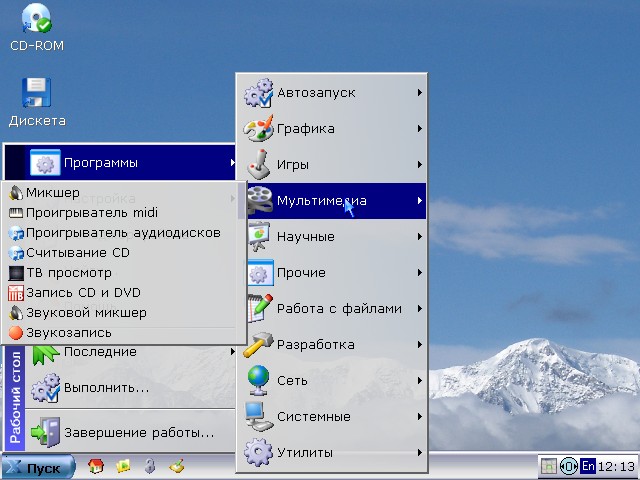640x480 pixels.
Task: Click the Автозапуск gears icon
Action: point(258,93)
